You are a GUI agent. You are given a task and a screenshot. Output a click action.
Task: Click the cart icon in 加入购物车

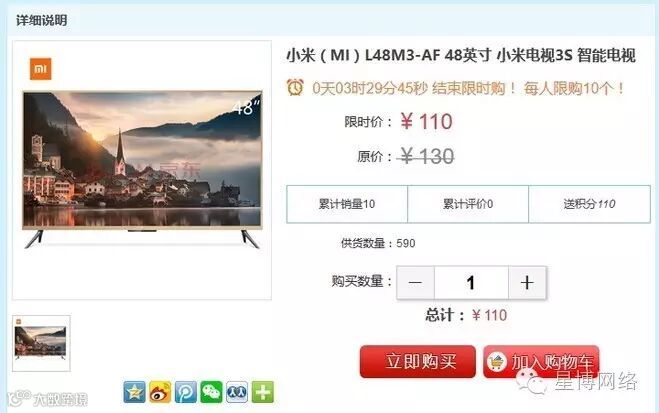pos(497,361)
